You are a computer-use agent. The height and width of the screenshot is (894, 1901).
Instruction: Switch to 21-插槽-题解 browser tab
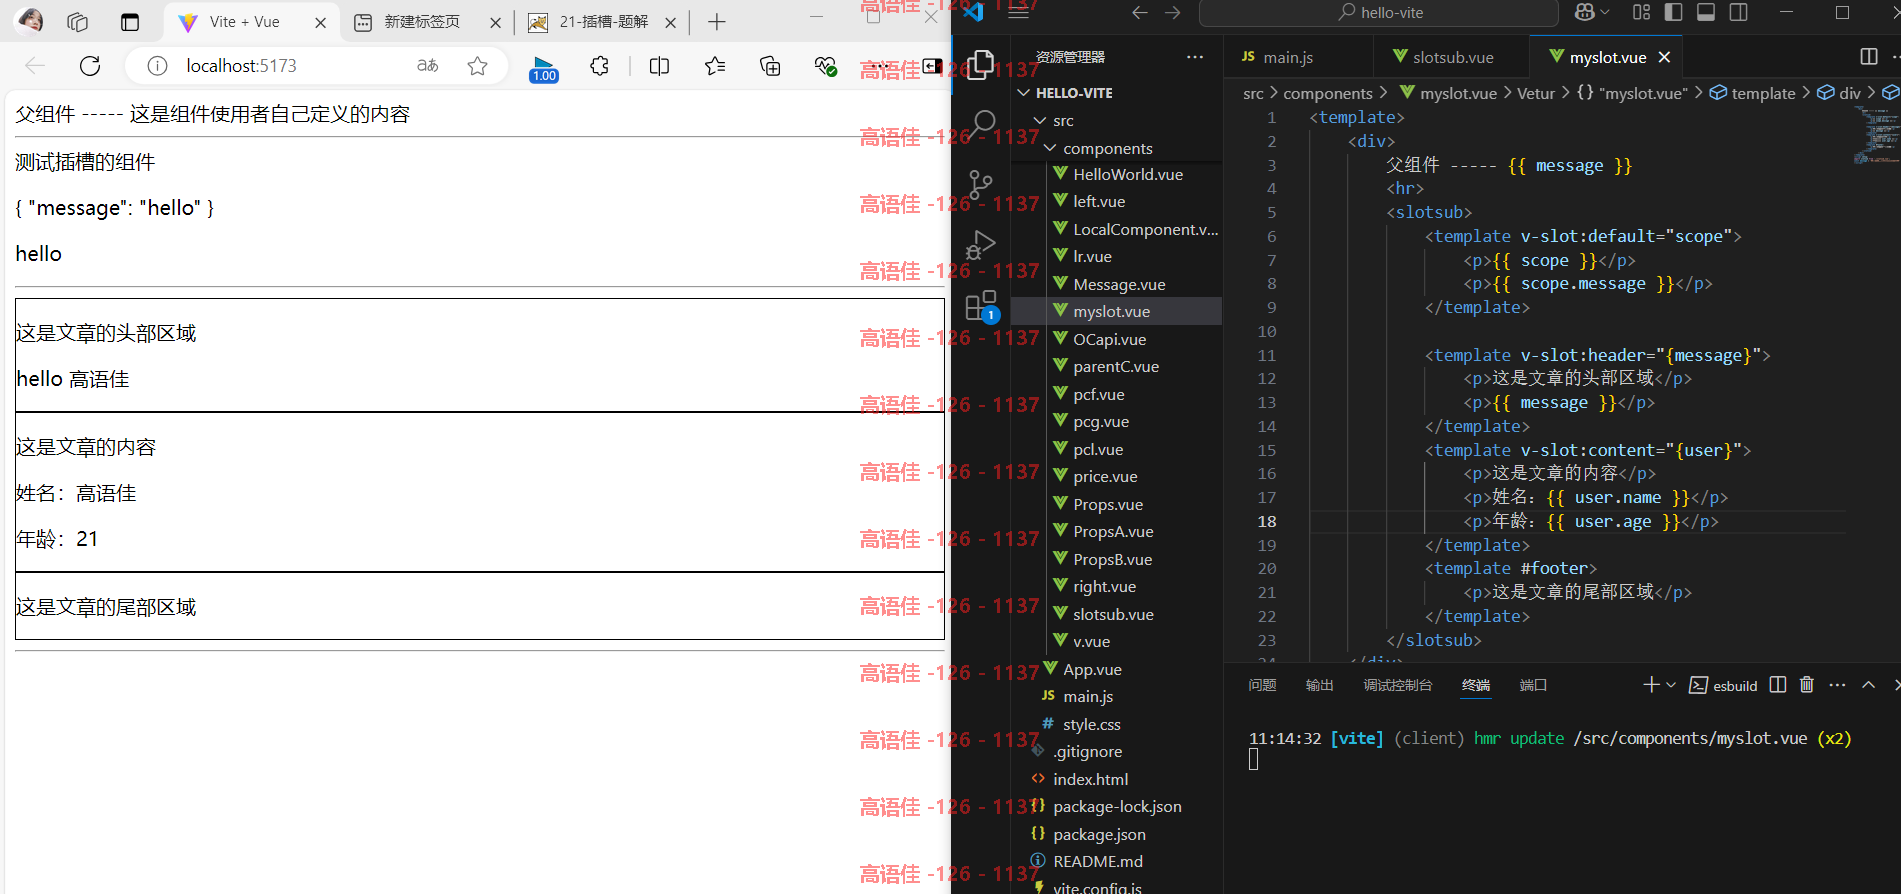click(x=600, y=22)
